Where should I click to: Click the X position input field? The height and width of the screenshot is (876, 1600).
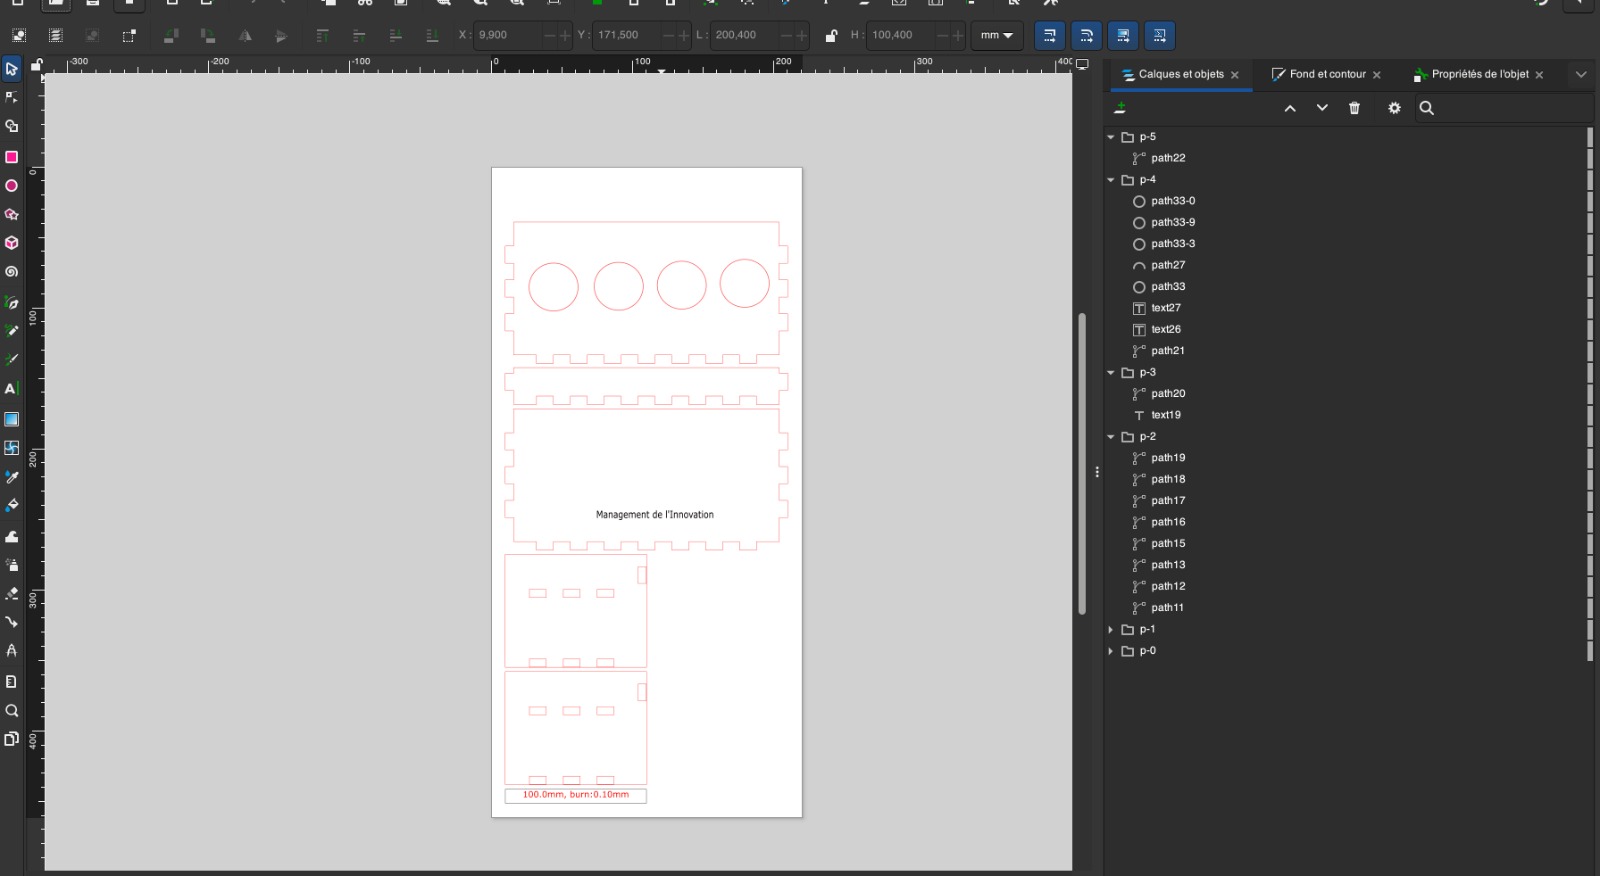point(507,36)
